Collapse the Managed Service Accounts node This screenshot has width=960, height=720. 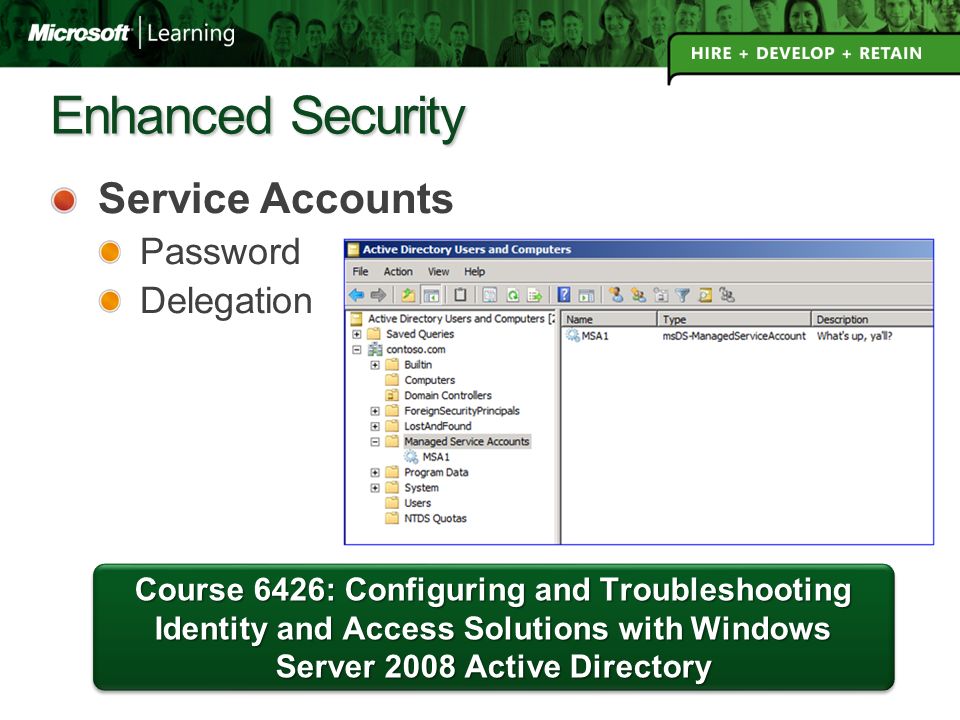coord(375,441)
